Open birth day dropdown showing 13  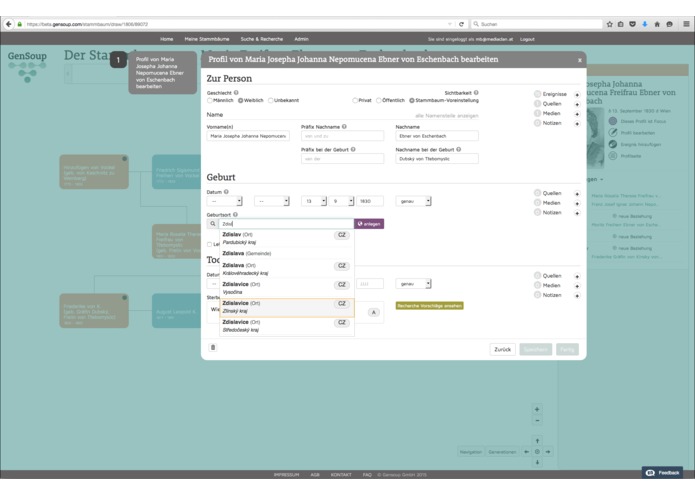click(x=314, y=201)
